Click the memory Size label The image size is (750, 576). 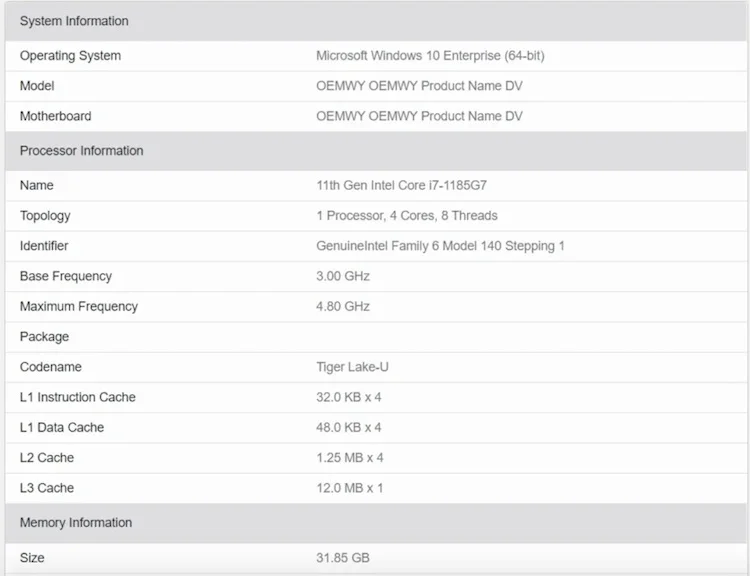[32, 558]
